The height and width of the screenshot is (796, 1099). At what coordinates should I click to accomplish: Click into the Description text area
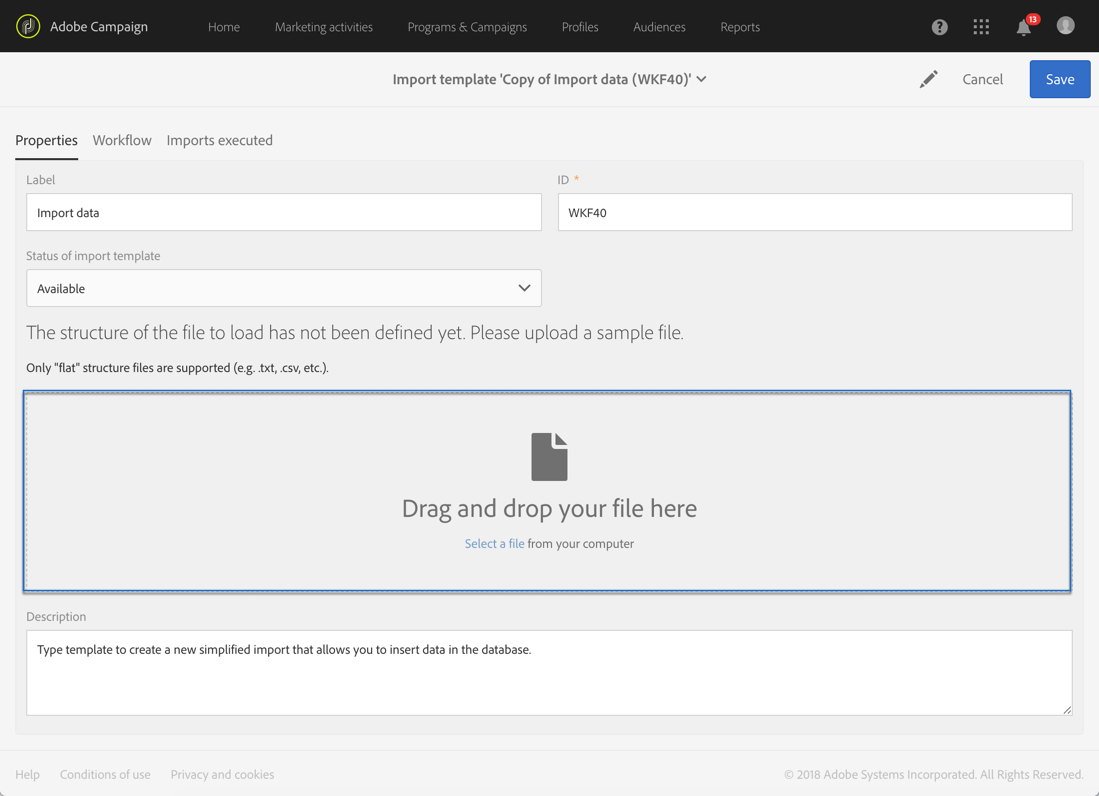click(x=549, y=673)
